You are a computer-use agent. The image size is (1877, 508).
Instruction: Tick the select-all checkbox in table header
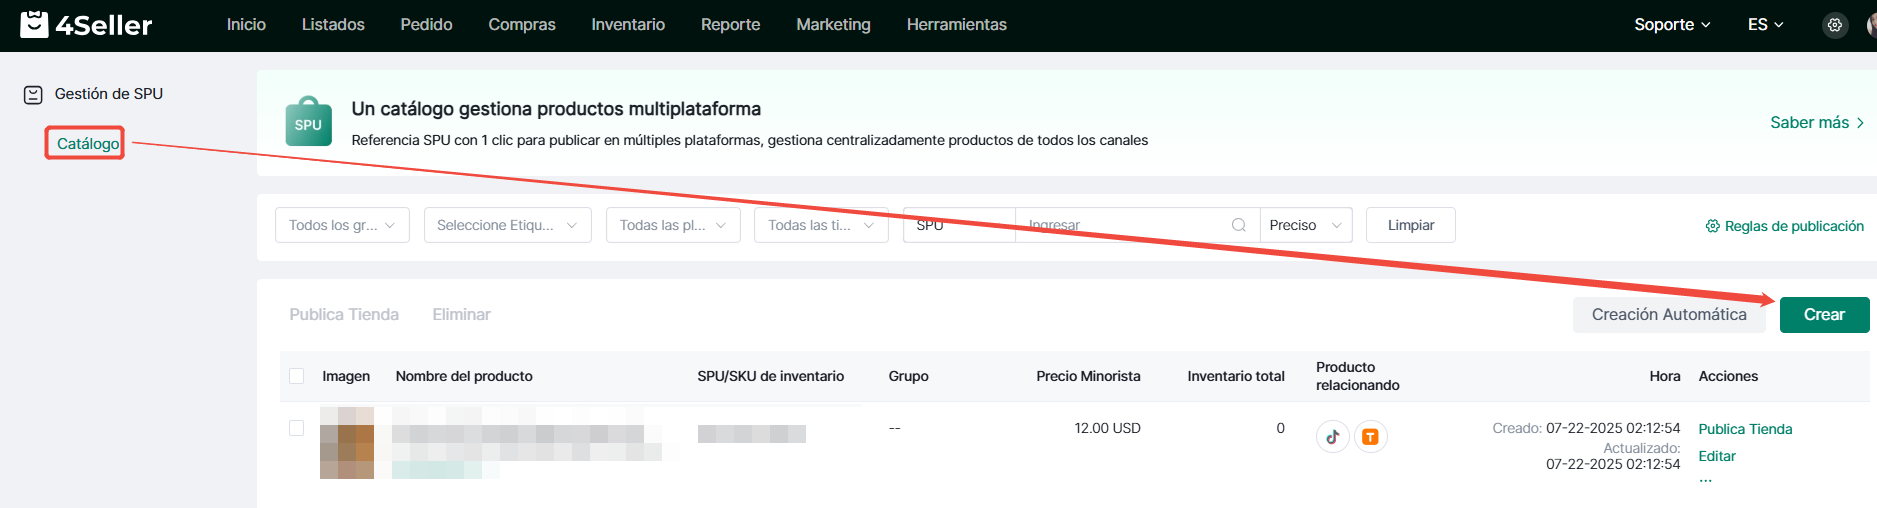coord(296,376)
